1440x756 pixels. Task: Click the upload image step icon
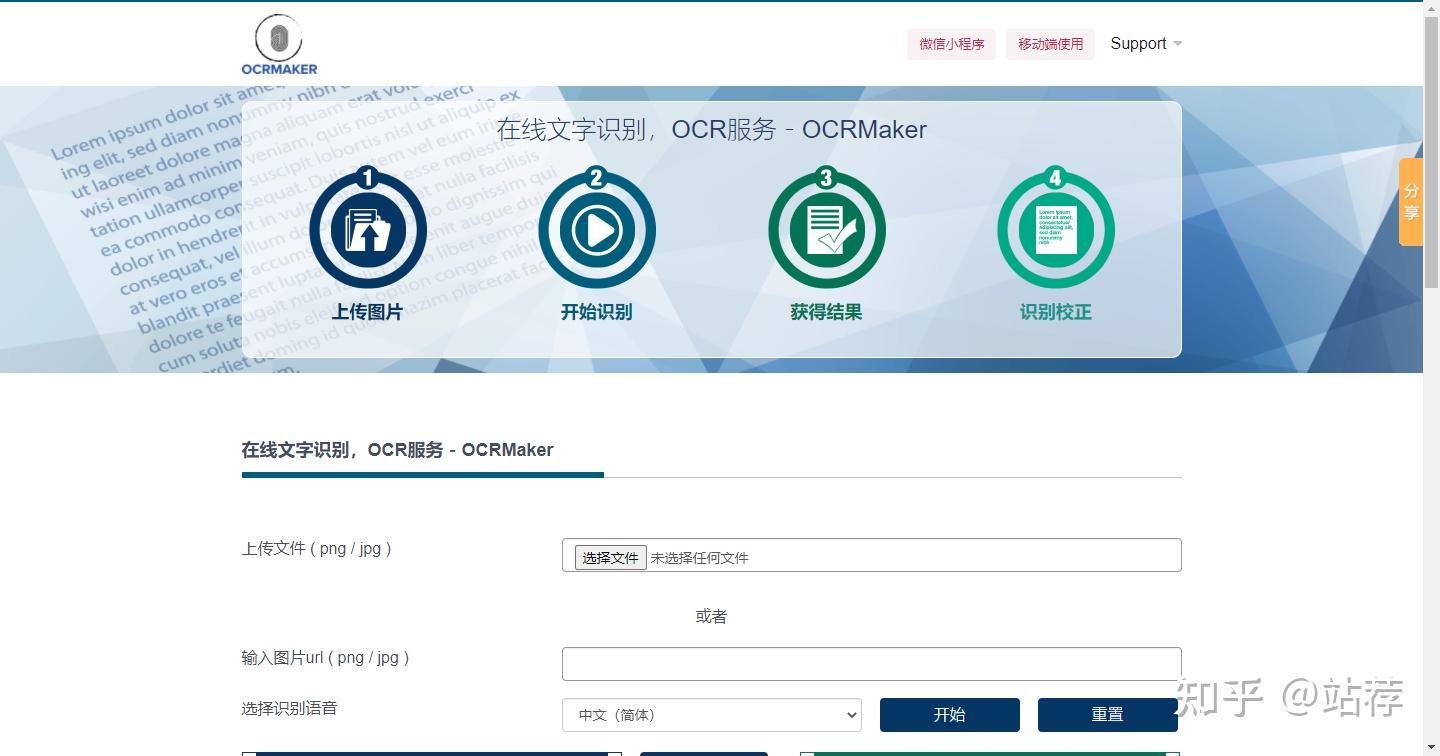coord(368,229)
